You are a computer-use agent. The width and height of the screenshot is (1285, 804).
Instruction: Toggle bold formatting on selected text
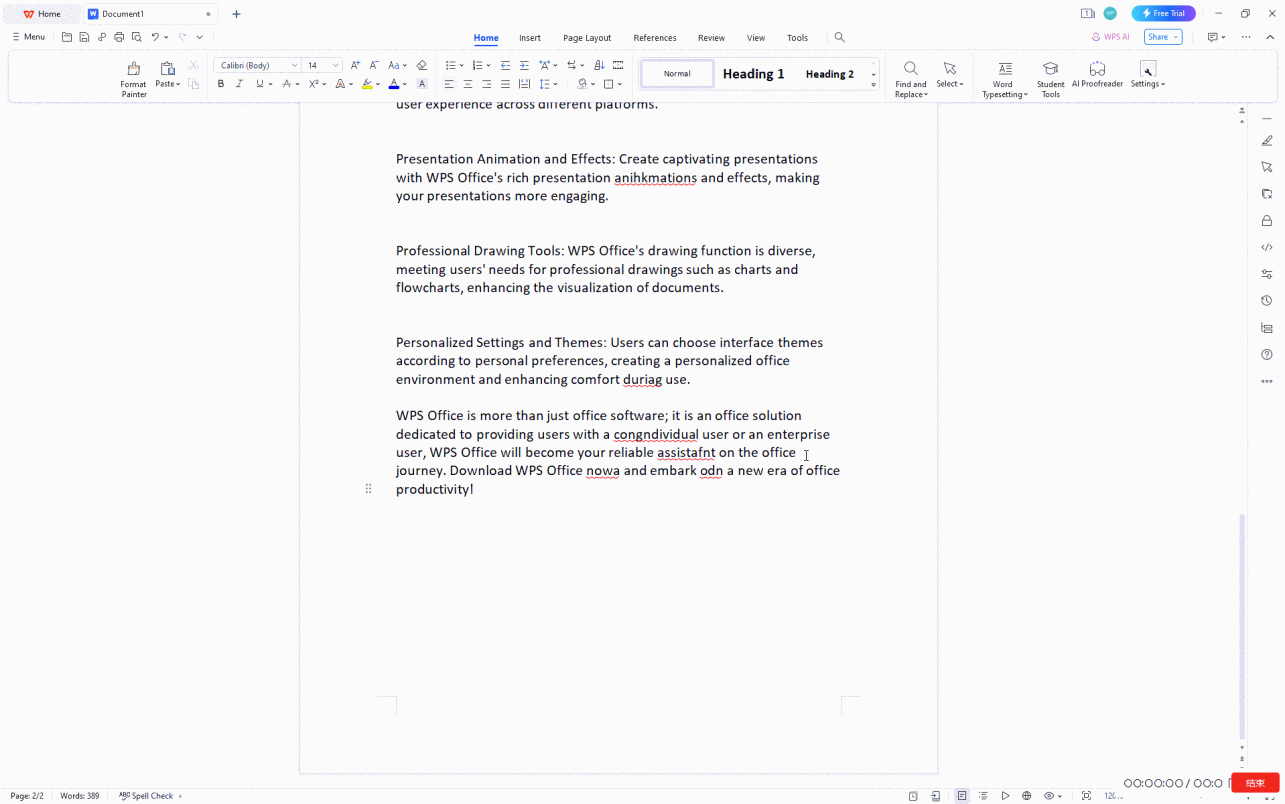click(x=220, y=83)
